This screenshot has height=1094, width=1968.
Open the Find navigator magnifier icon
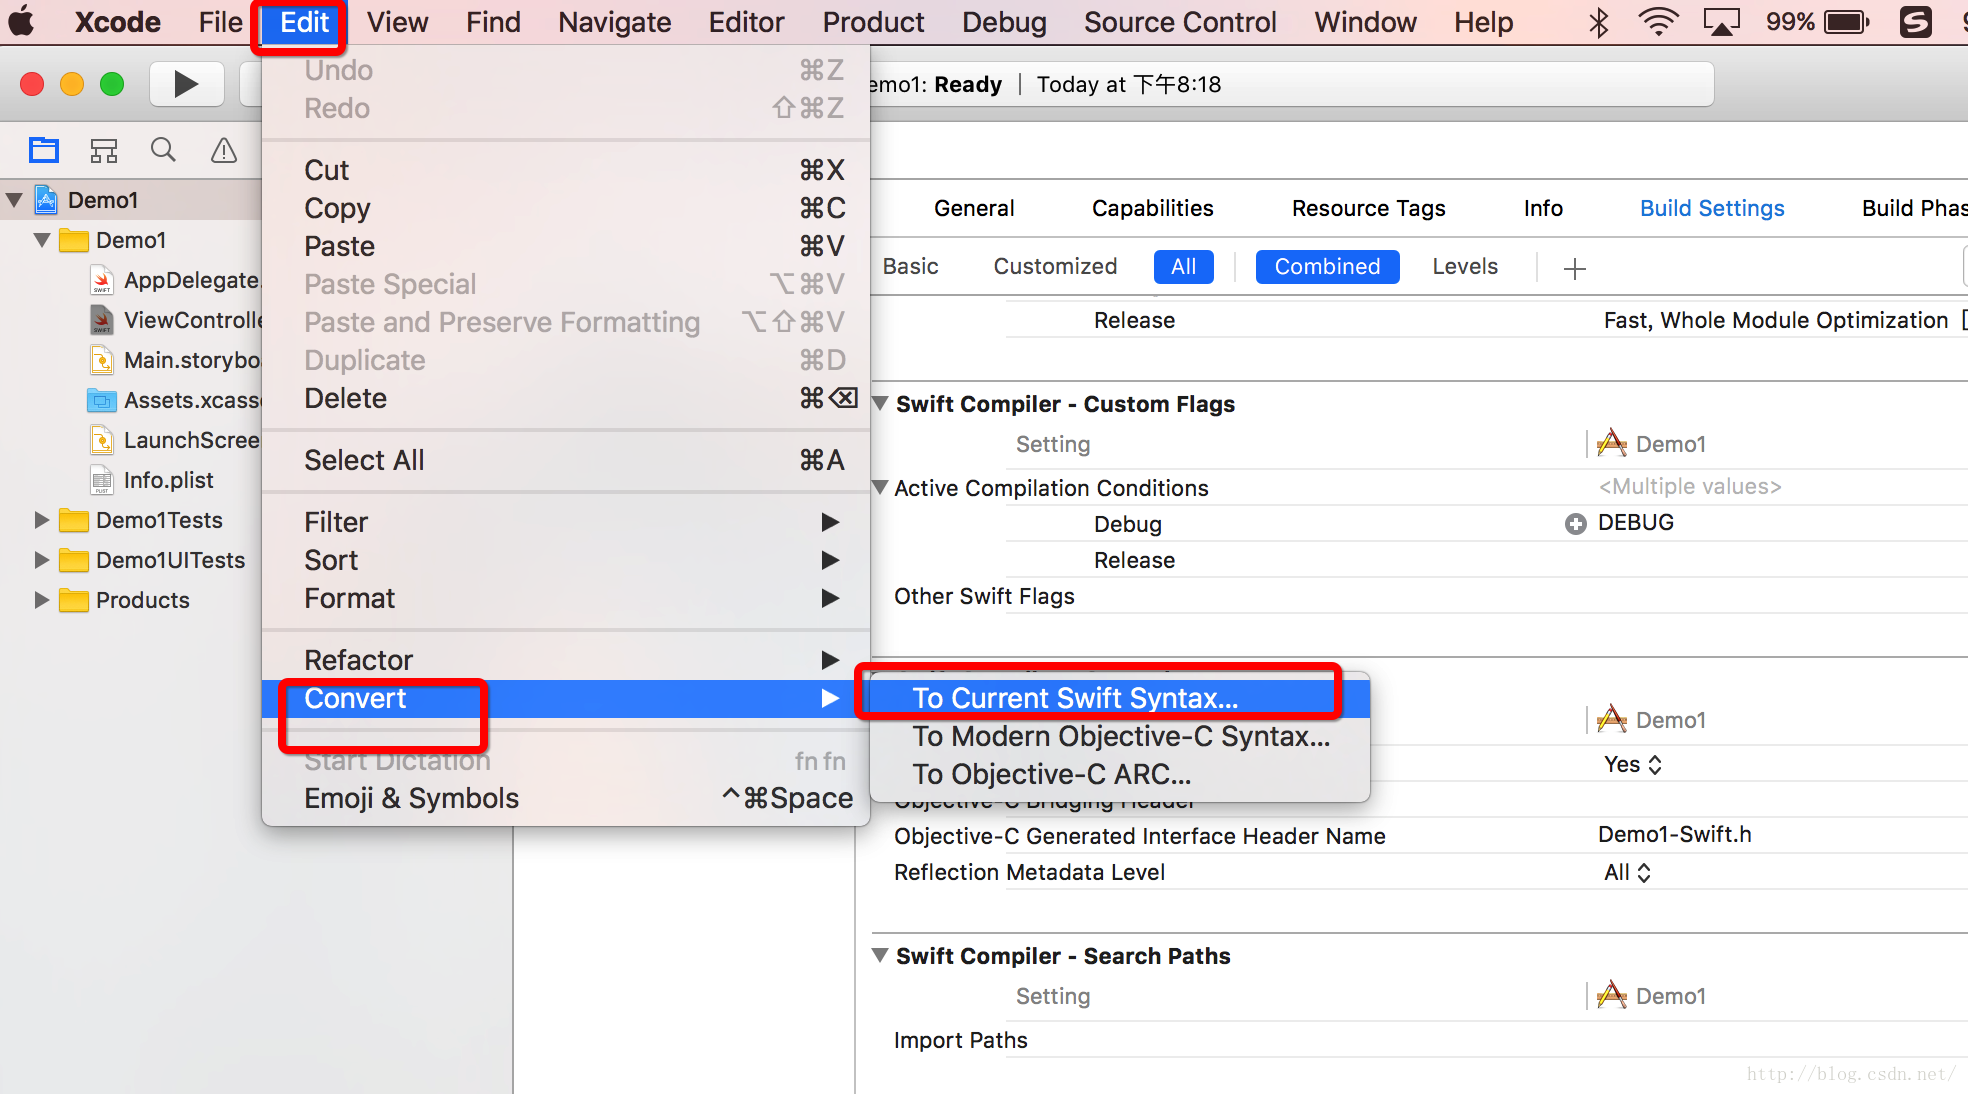[163, 150]
